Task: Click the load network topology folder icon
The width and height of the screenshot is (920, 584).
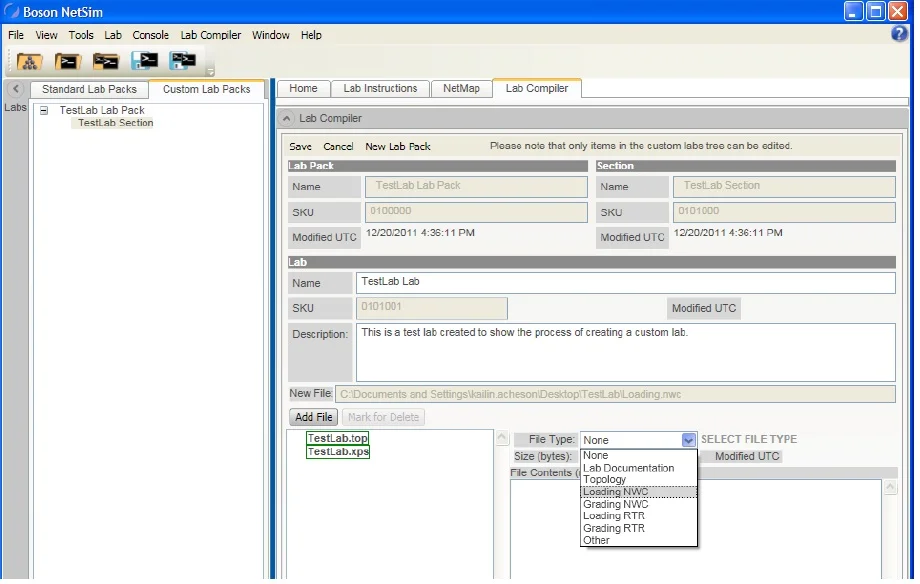Action: pyautogui.click(x=29, y=61)
